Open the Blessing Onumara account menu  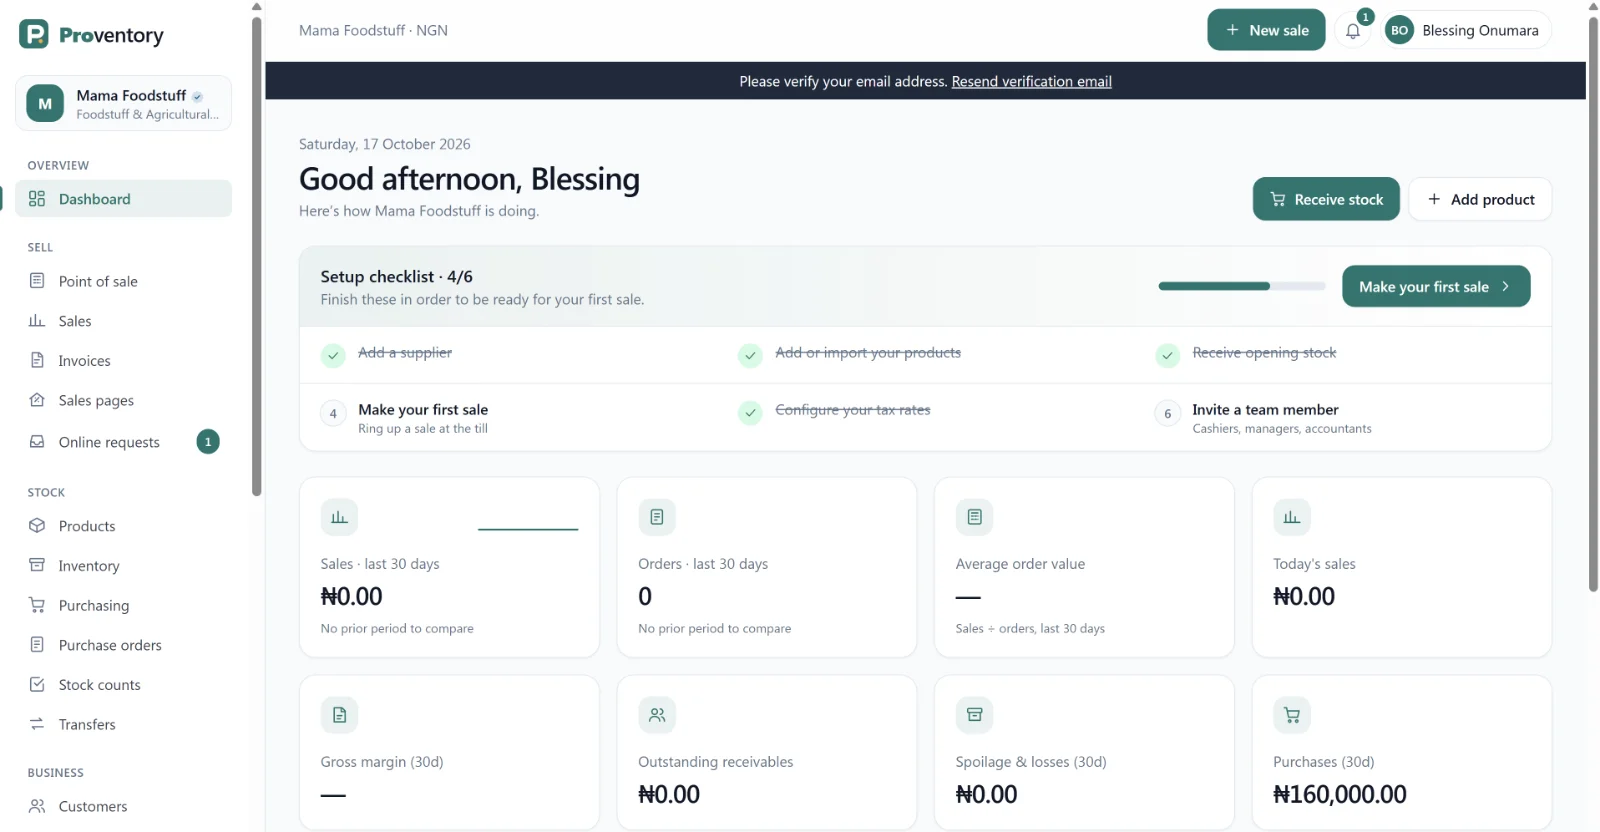click(1467, 31)
